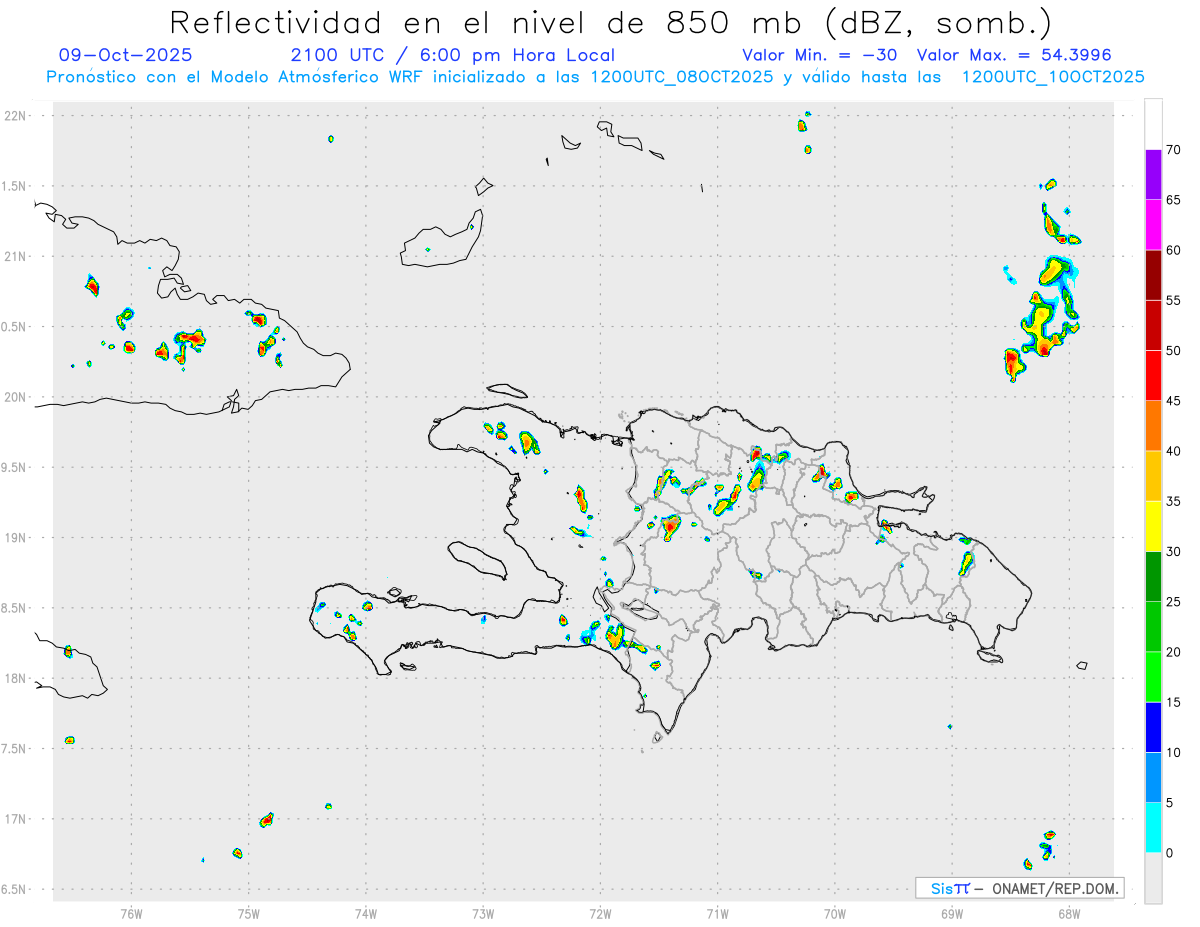The width and height of the screenshot is (1200, 927).
Task: Click the 'Valor Min. = -30' text
Action: tap(822, 55)
